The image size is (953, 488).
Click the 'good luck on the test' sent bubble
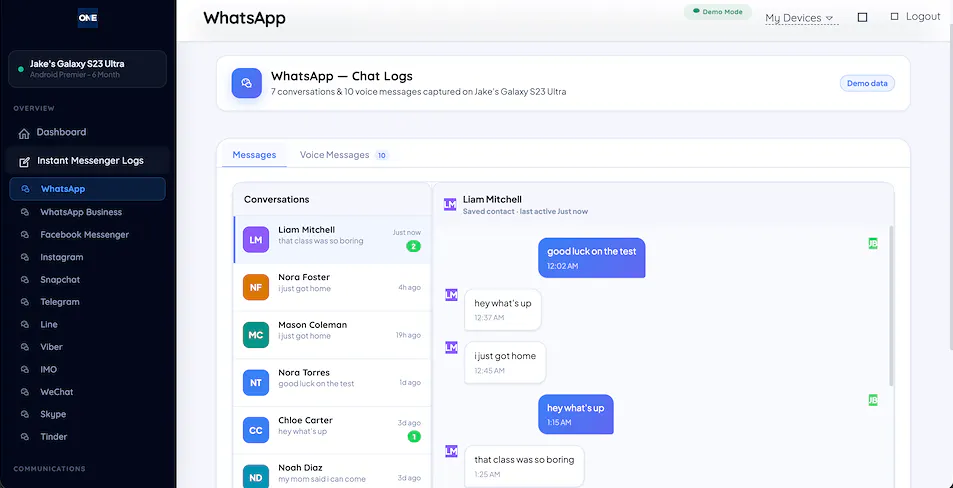click(x=591, y=258)
